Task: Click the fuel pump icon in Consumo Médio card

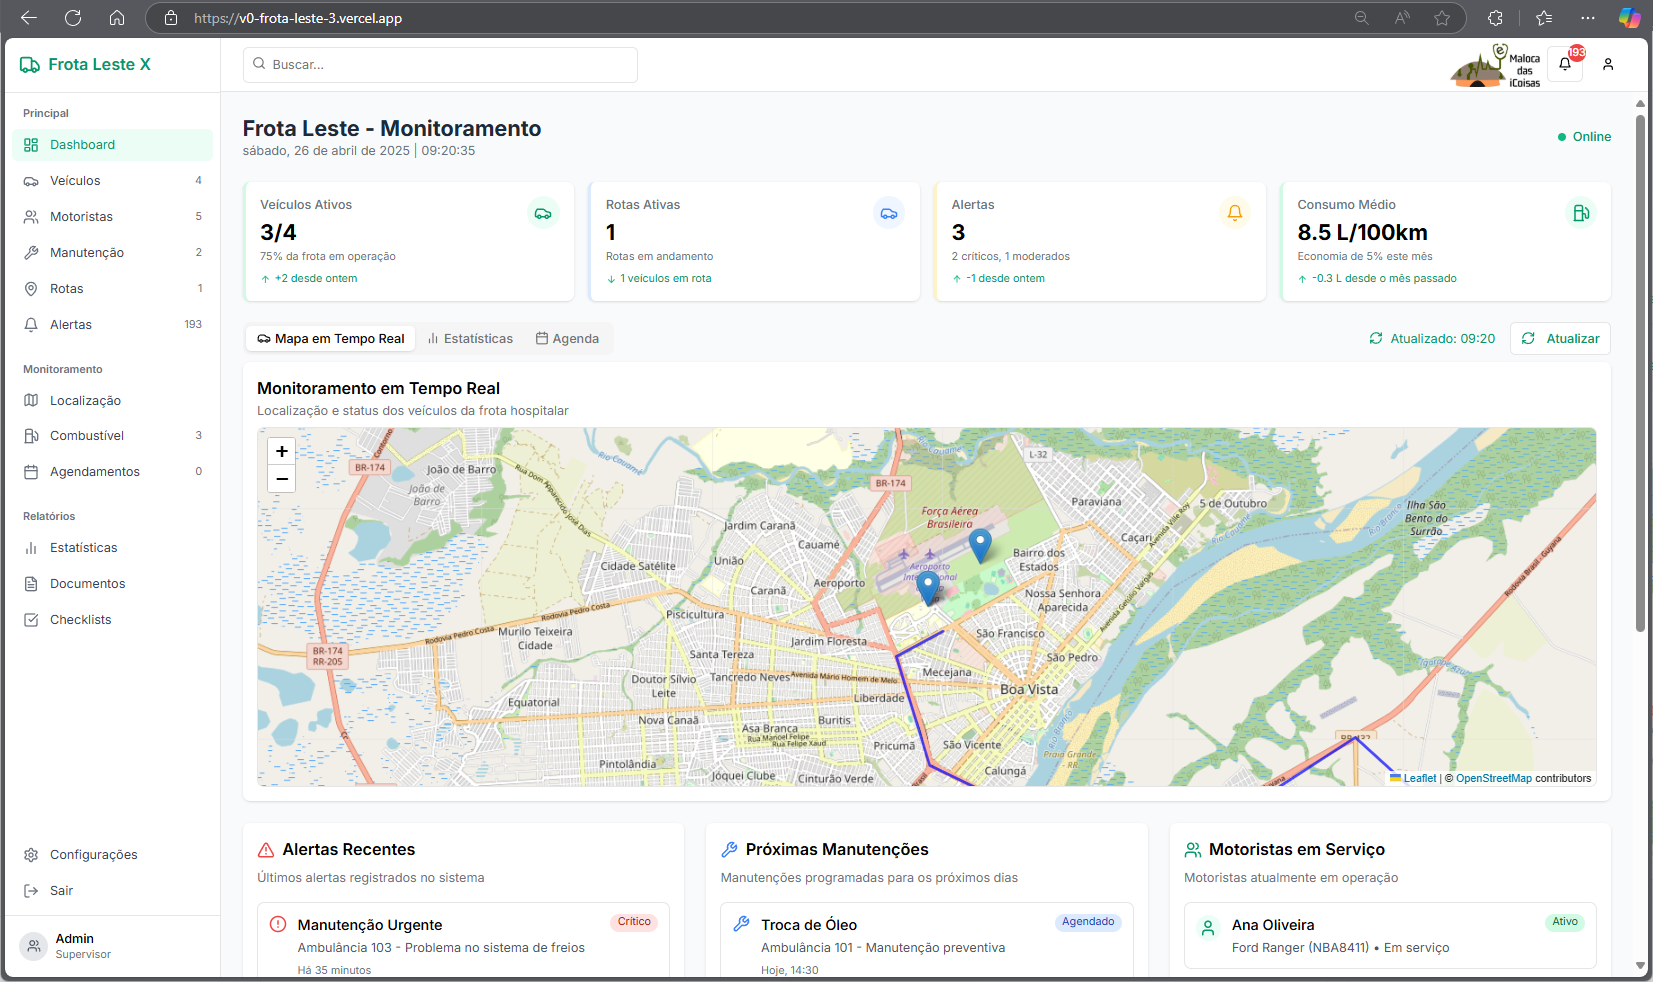Action: 1580,213
